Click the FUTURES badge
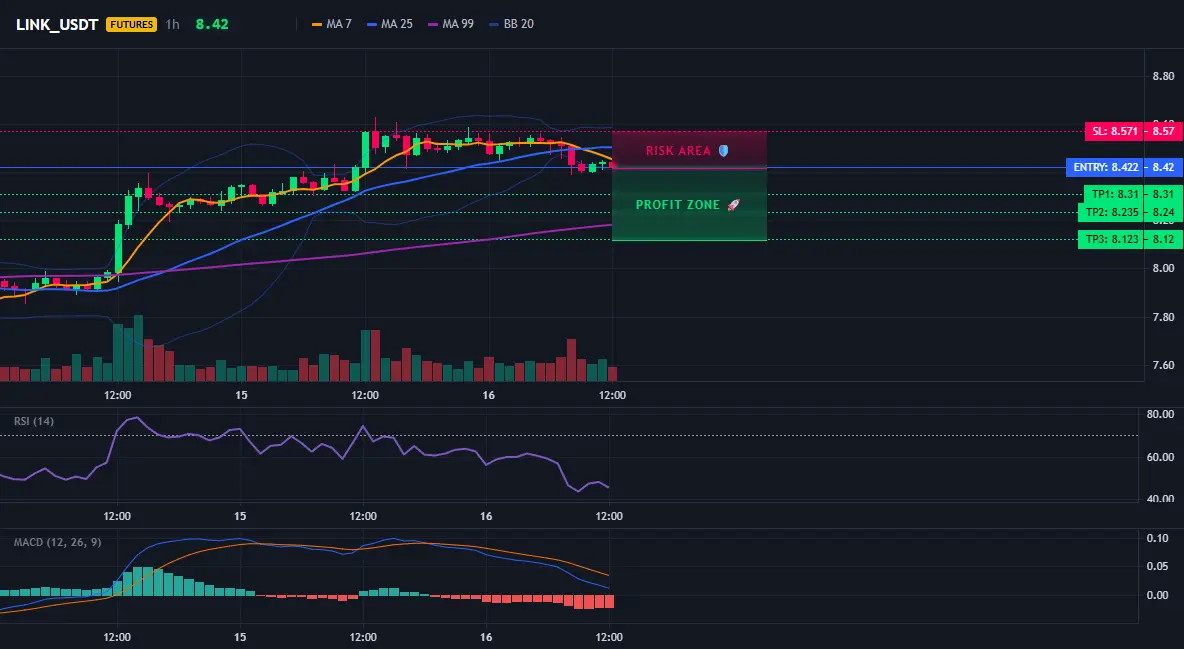 pos(131,24)
